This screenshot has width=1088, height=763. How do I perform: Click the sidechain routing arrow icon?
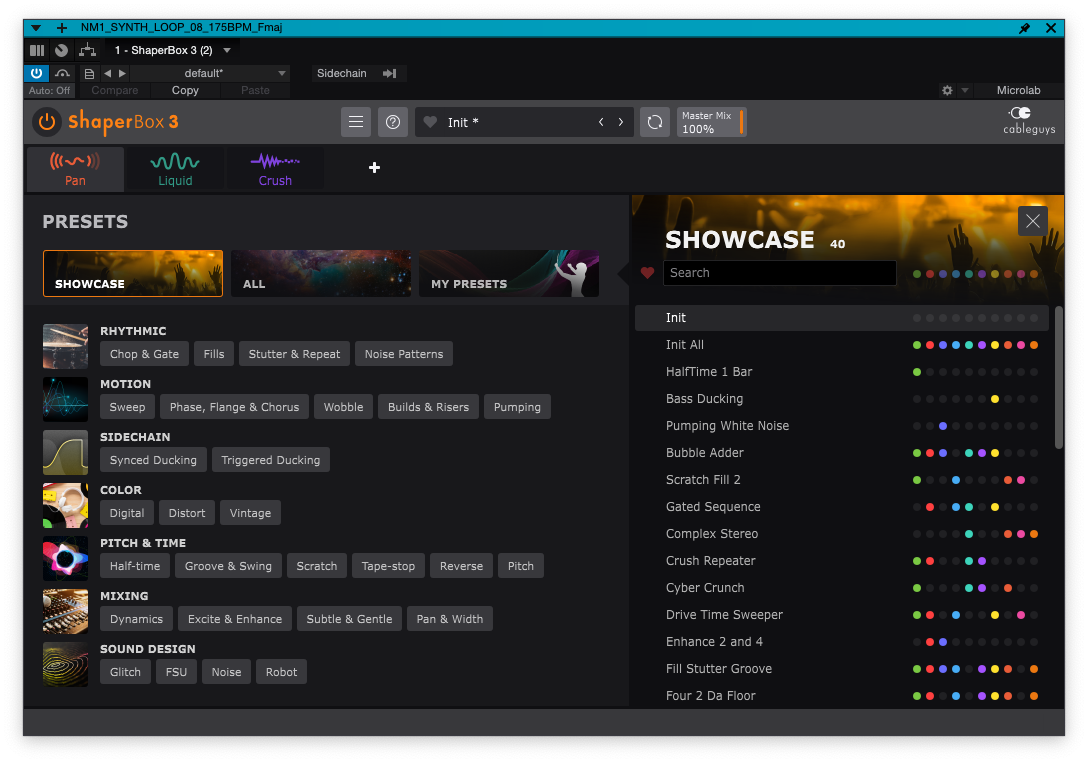pyautogui.click(x=390, y=73)
